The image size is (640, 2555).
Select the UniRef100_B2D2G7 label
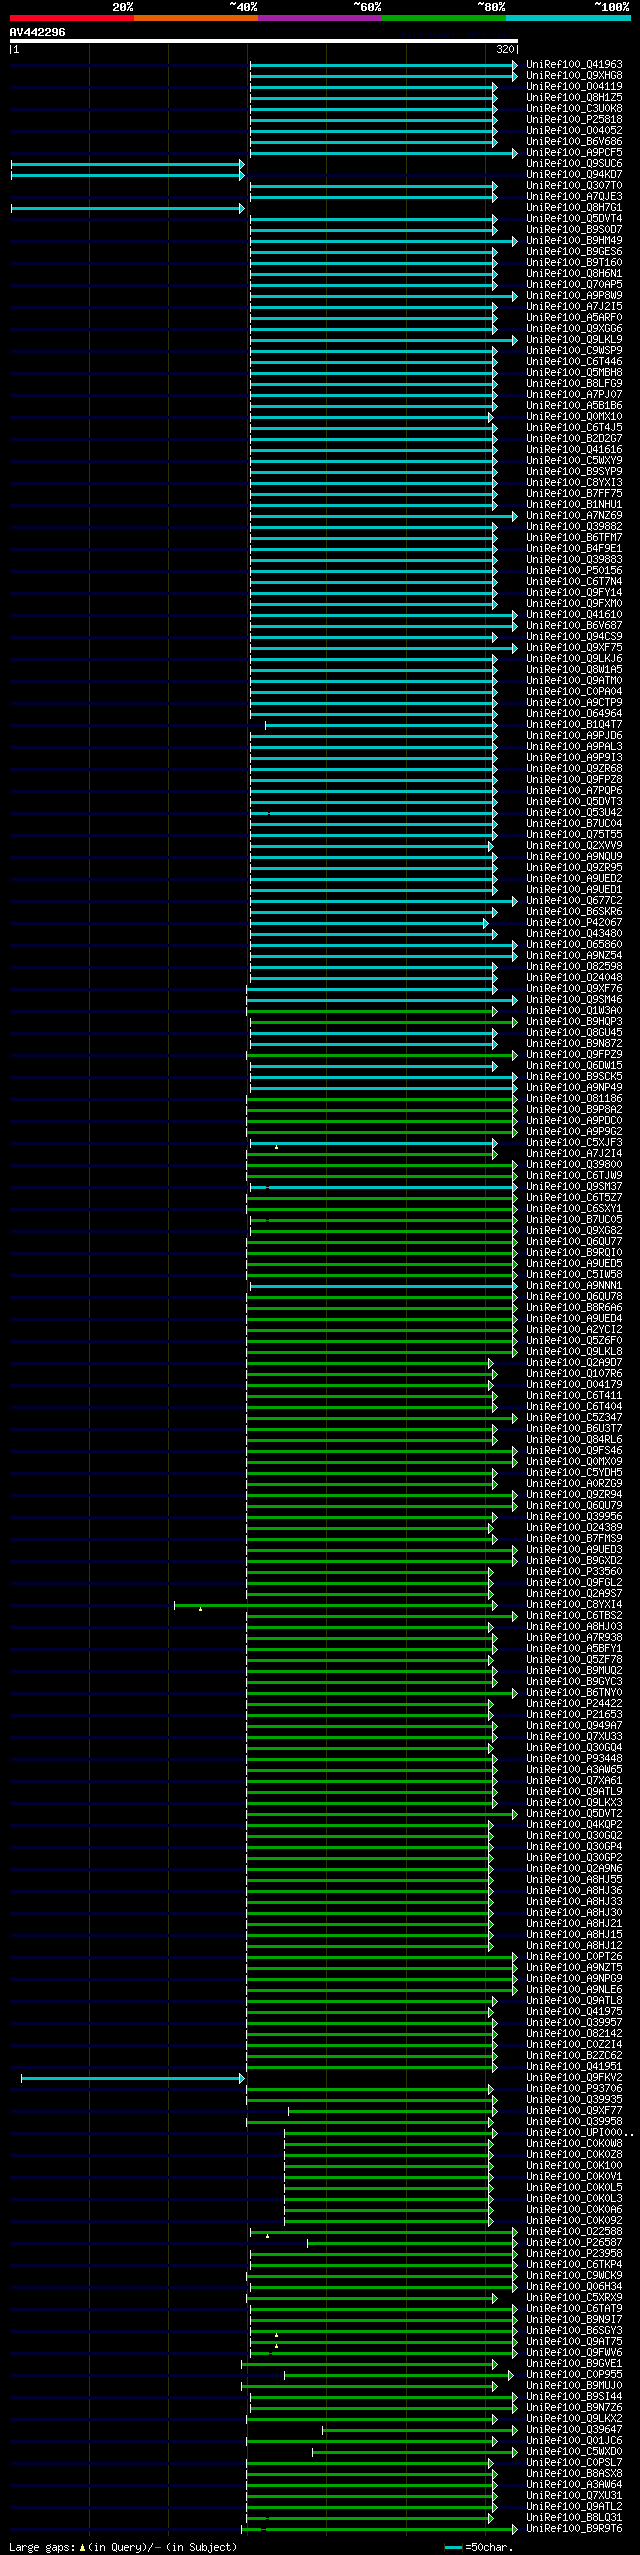[x=574, y=439]
